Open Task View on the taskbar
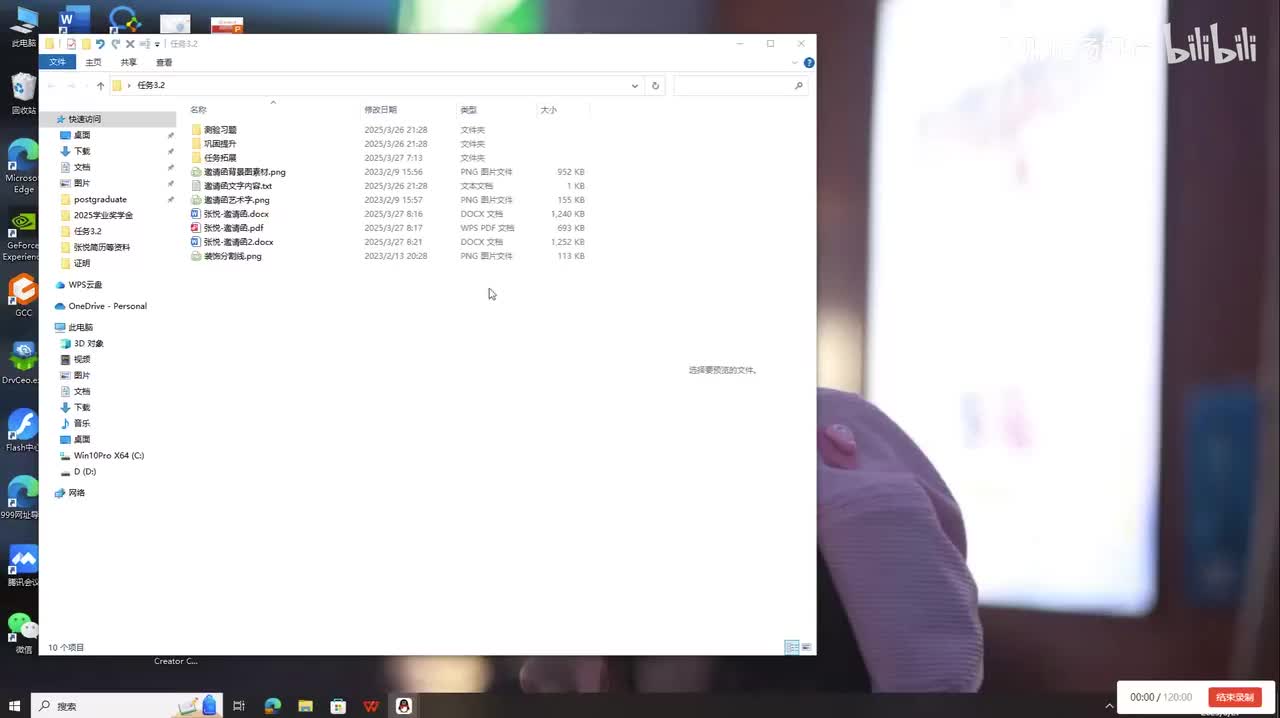 click(x=239, y=706)
